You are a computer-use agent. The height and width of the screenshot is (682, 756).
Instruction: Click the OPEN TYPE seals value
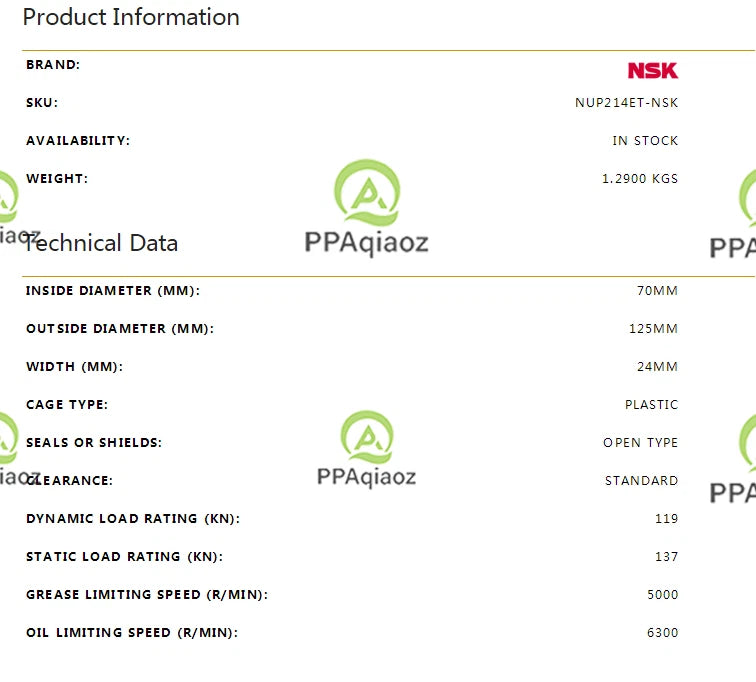640,443
